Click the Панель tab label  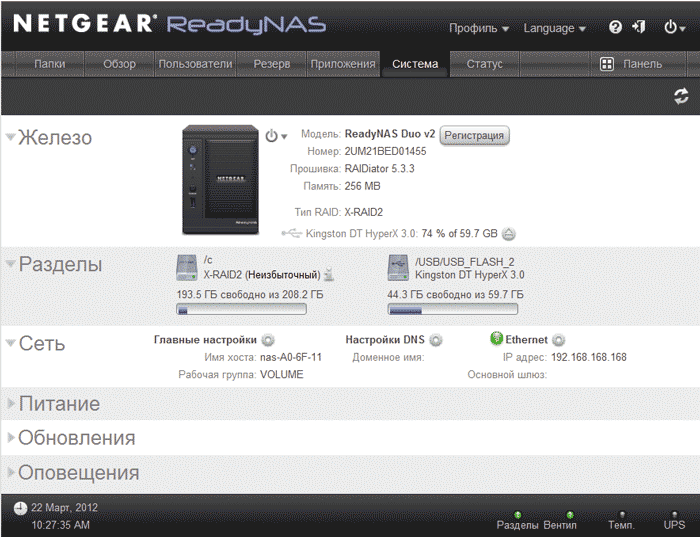[642, 64]
